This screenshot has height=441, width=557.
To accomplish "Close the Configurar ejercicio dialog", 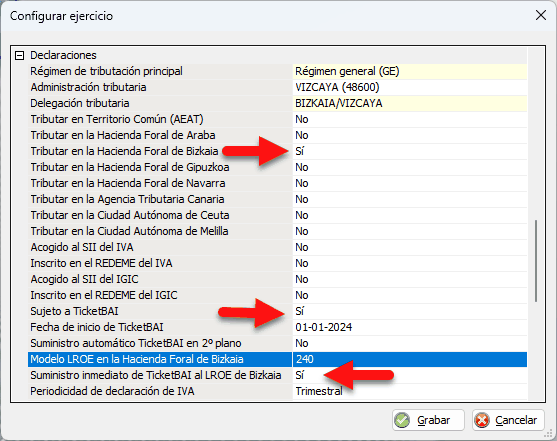I will tap(541, 15).
